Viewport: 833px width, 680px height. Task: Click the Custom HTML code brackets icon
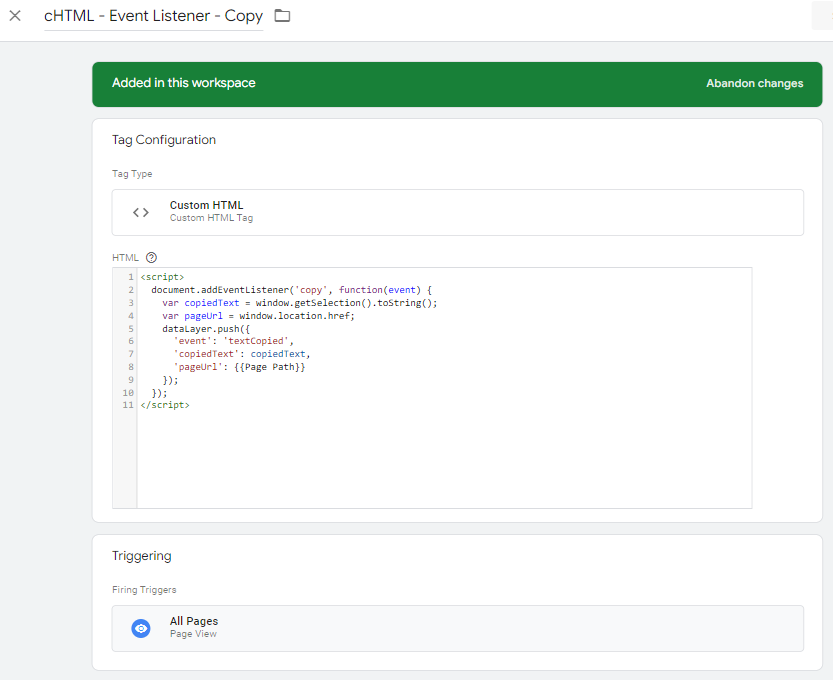point(141,212)
